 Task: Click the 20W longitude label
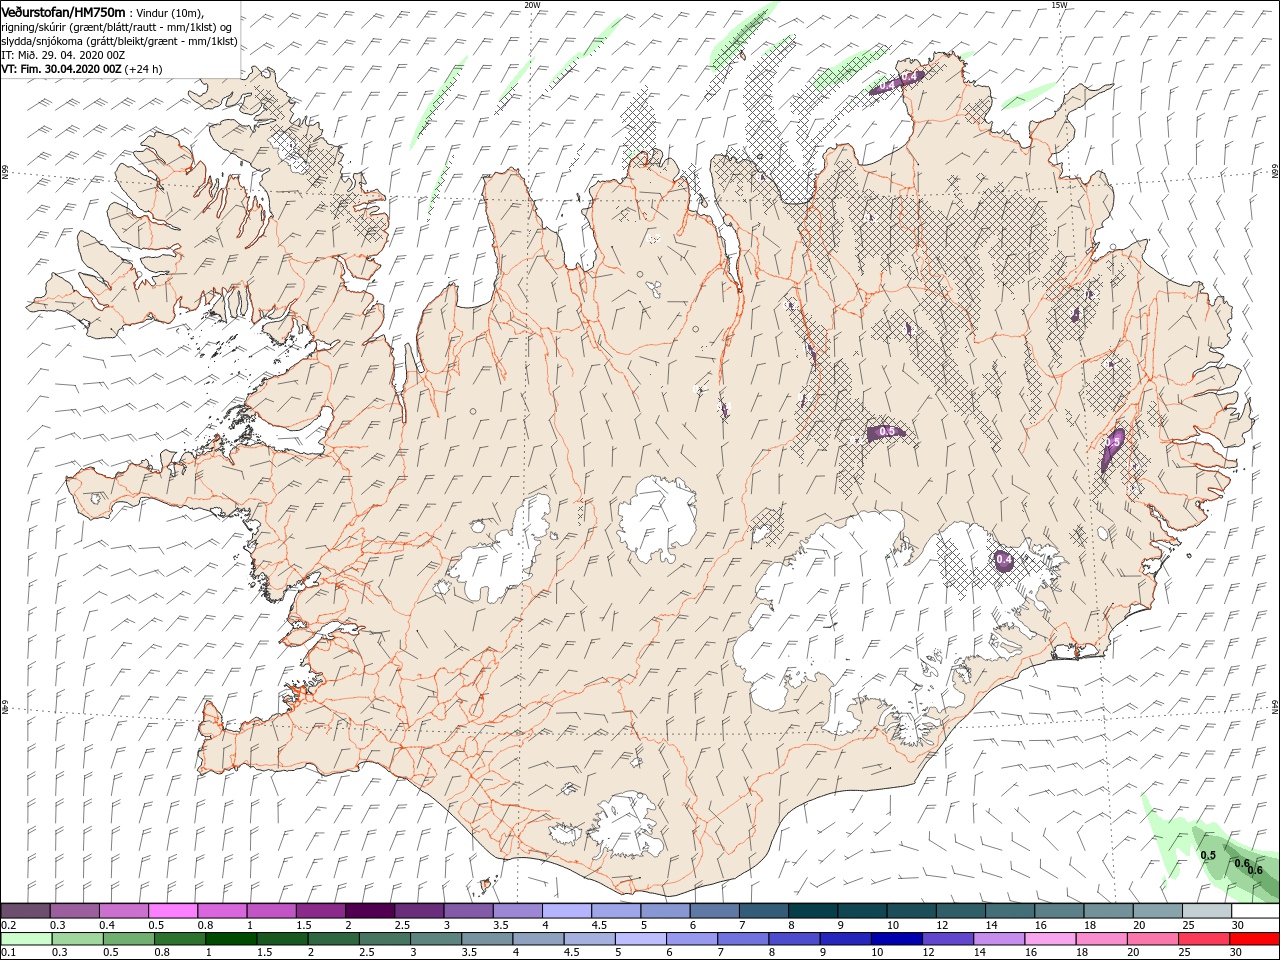(532, 5)
